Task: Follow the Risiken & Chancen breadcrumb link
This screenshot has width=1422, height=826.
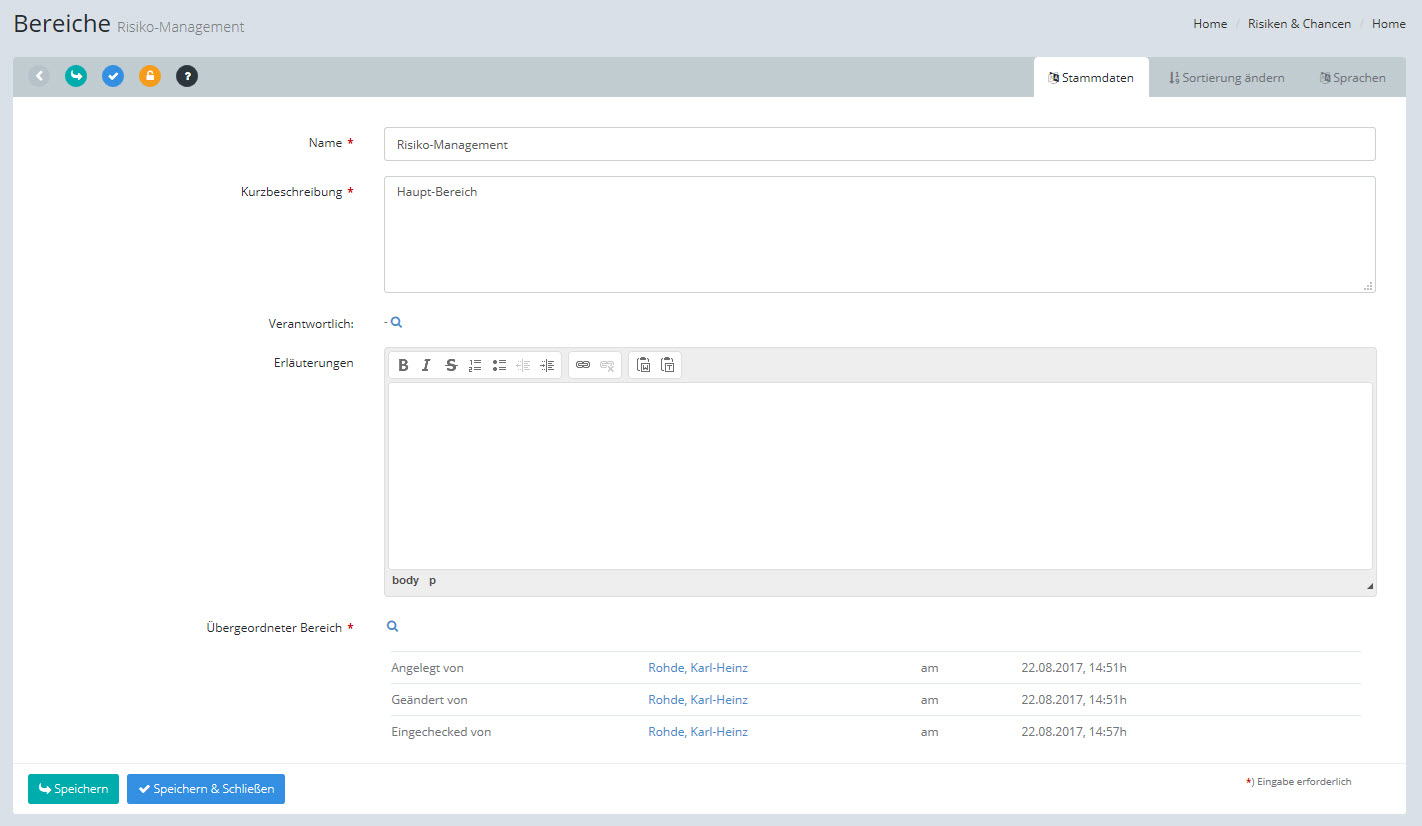Action: 1299,24
